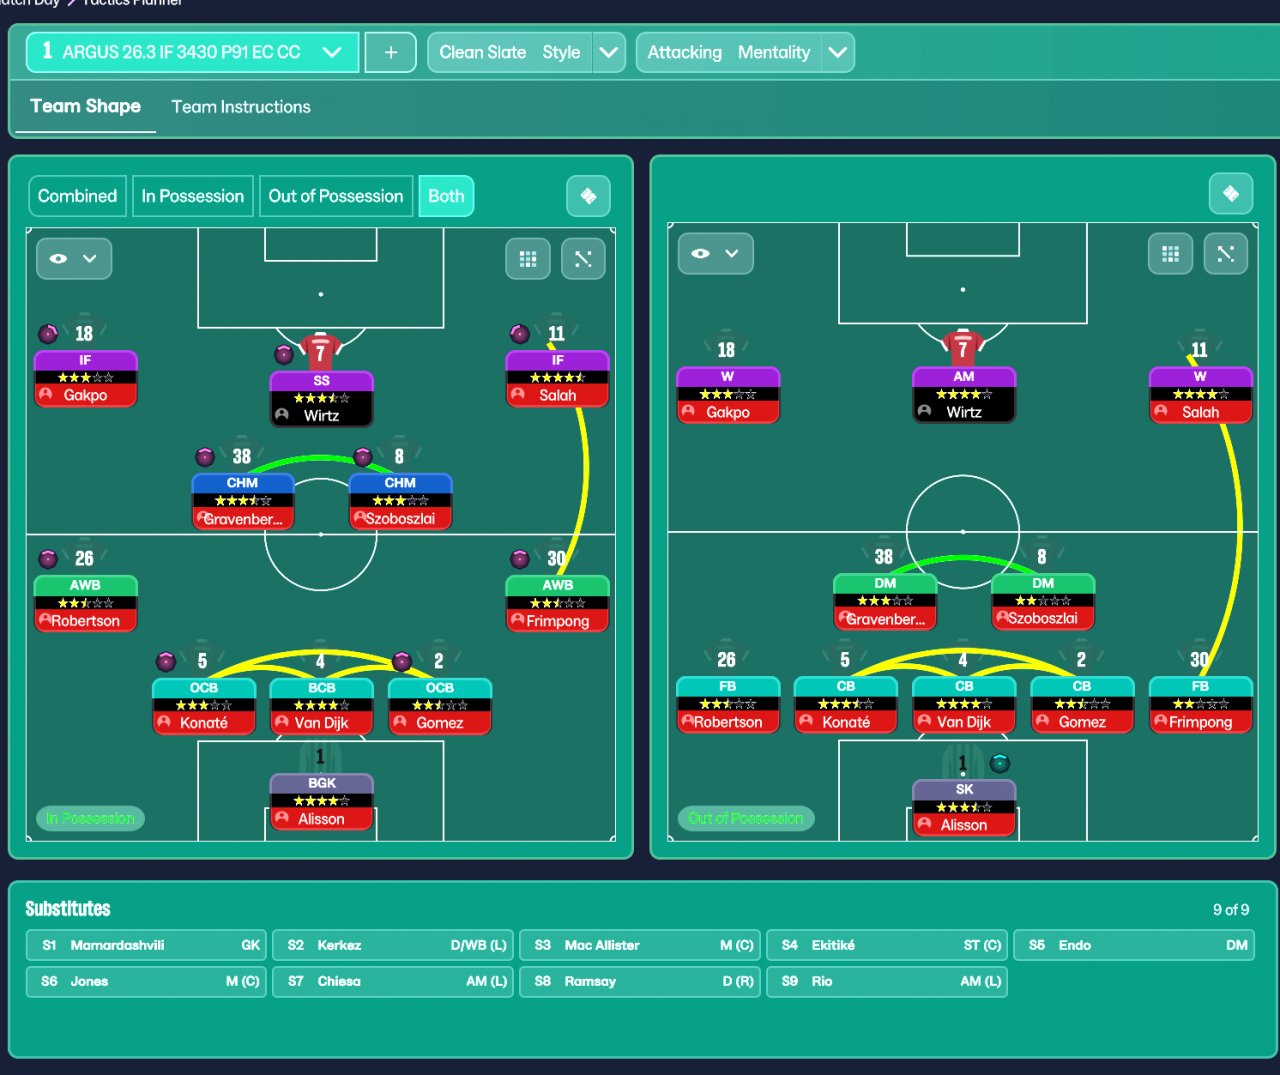1280x1075 pixels.
Task: Select substitute S6 Jones
Action: (146, 981)
